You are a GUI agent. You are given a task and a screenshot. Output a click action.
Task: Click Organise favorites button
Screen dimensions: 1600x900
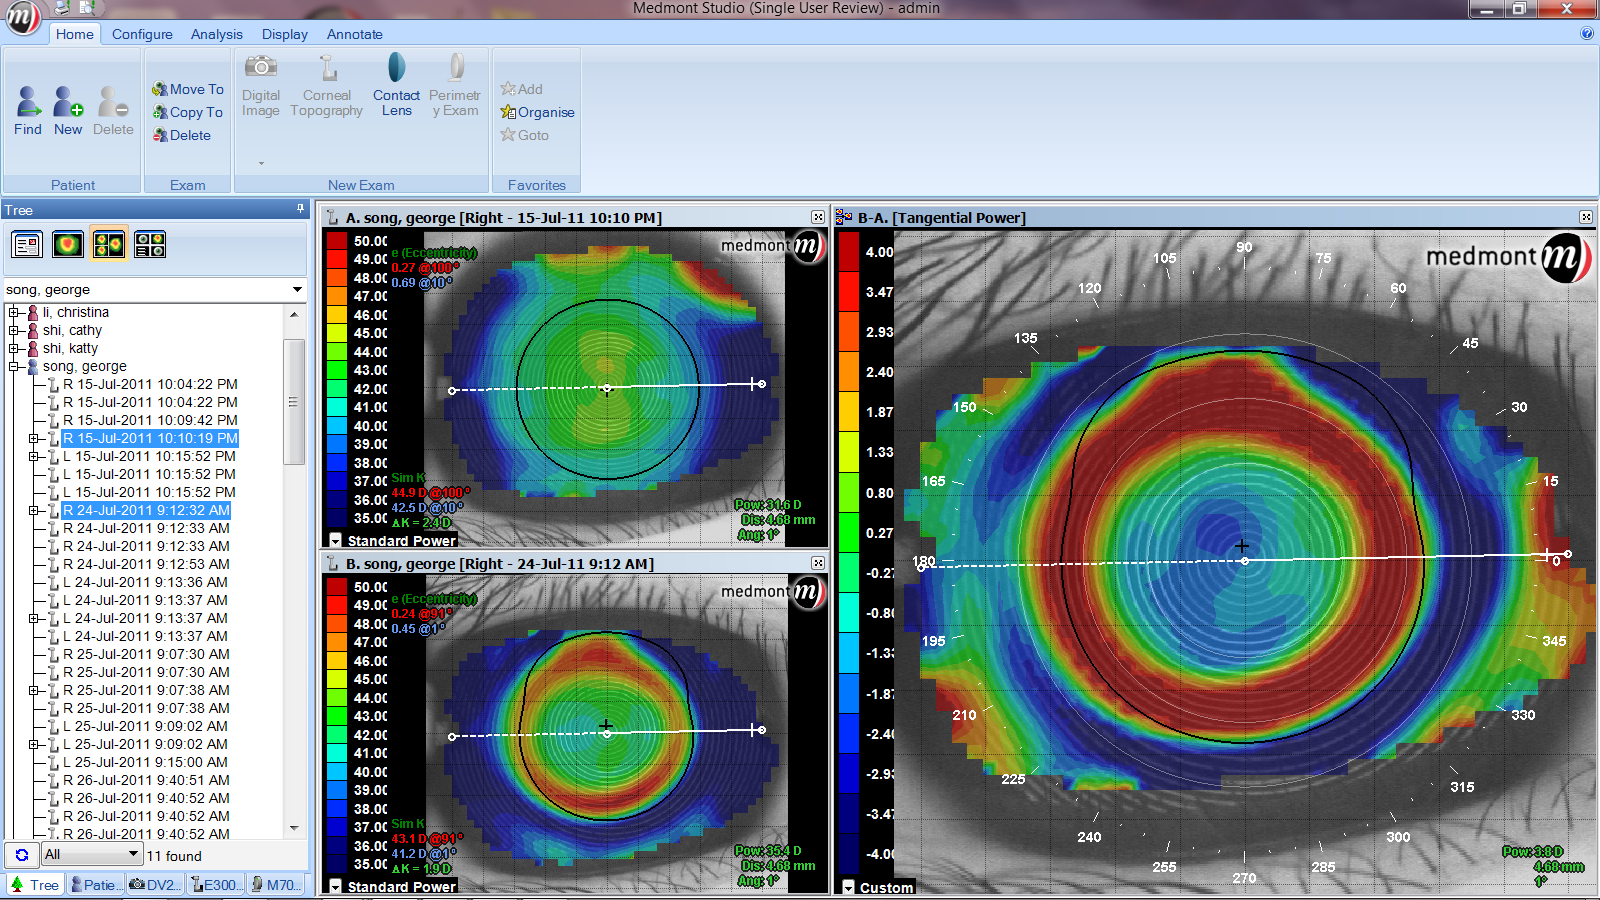538,112
